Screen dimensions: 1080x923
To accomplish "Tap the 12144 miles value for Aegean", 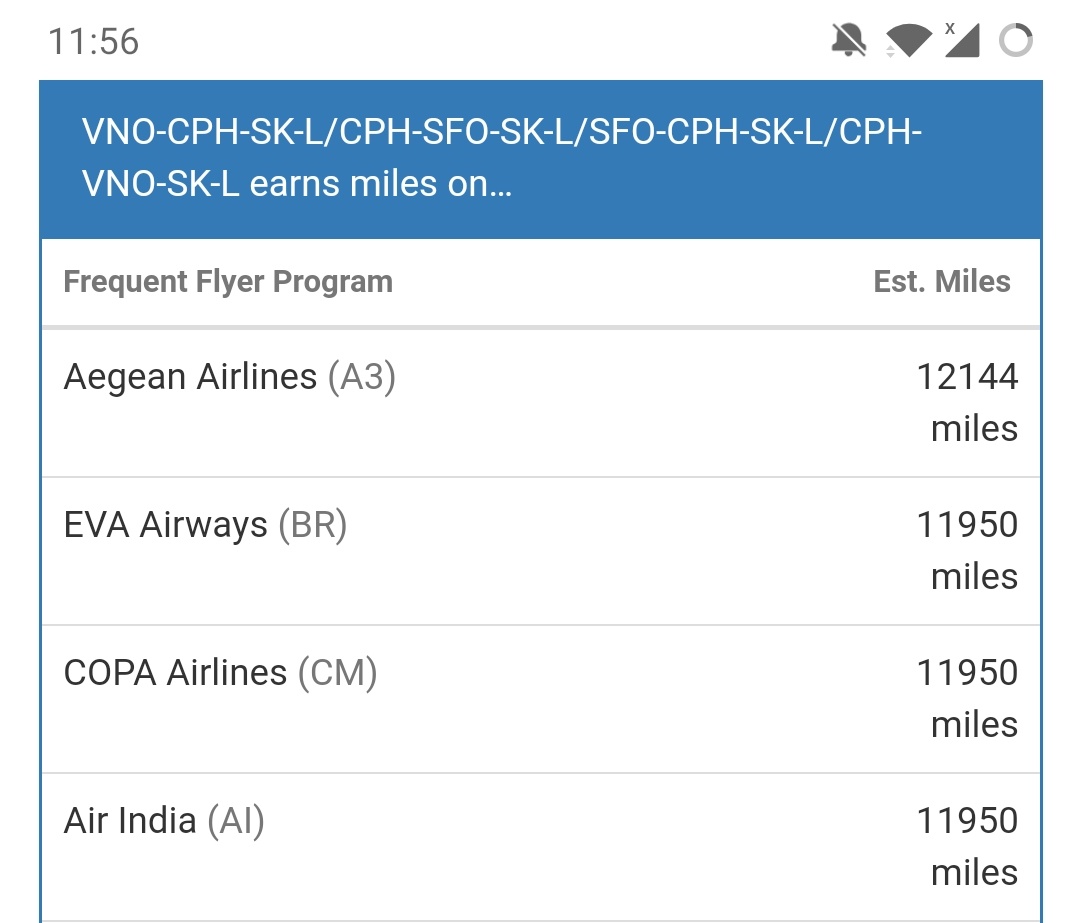I will point(967,403).
